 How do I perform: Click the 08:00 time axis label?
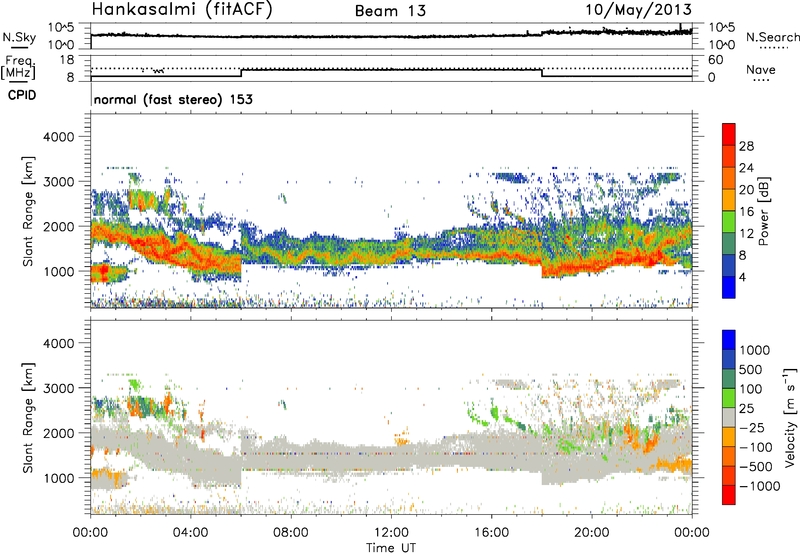click(x=291, y=533)
